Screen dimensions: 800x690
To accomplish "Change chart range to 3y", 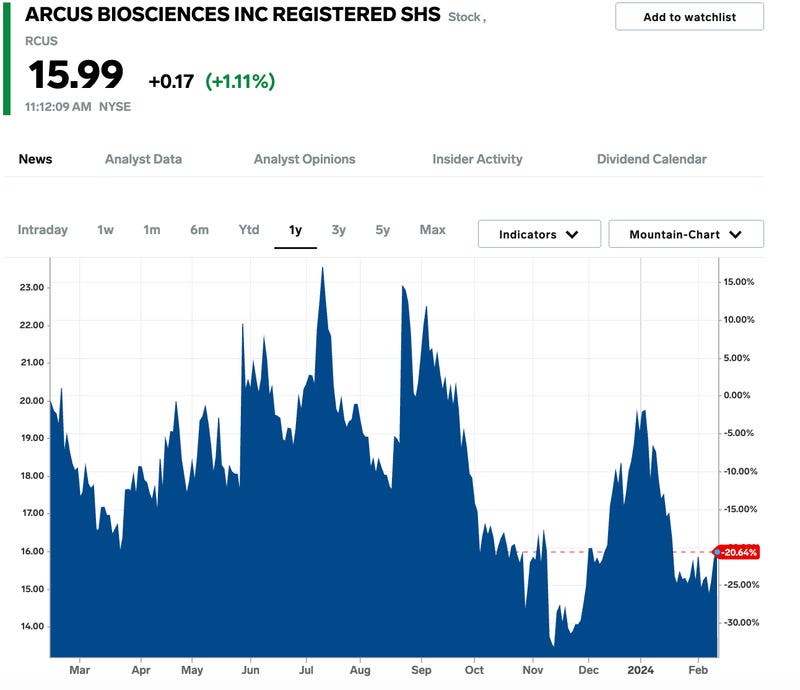I will click(x=339, y=230).
